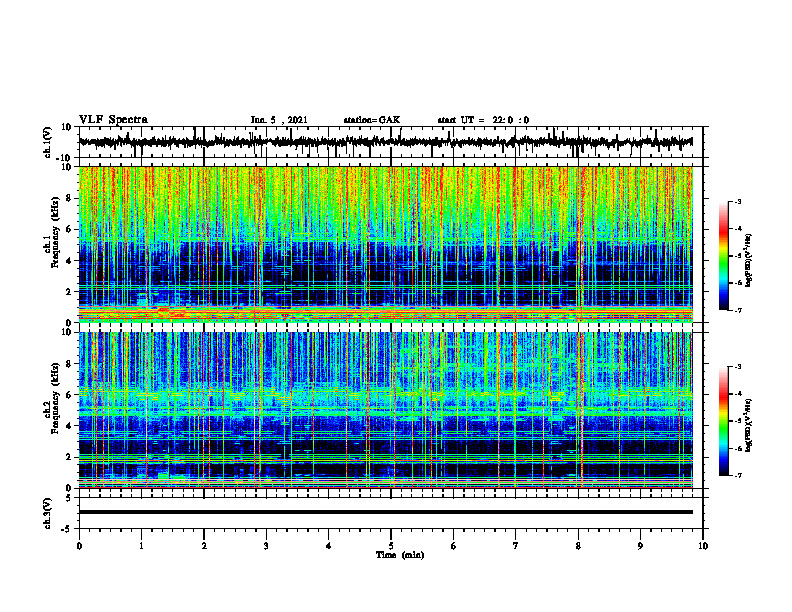Click the 'start UT = 22:0:0' label

pos(483,120)
